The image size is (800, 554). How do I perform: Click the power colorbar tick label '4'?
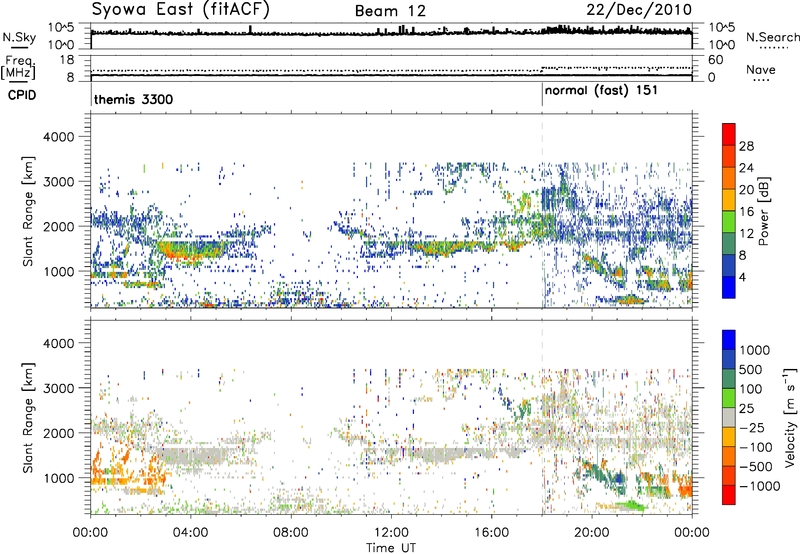point(743,277)
